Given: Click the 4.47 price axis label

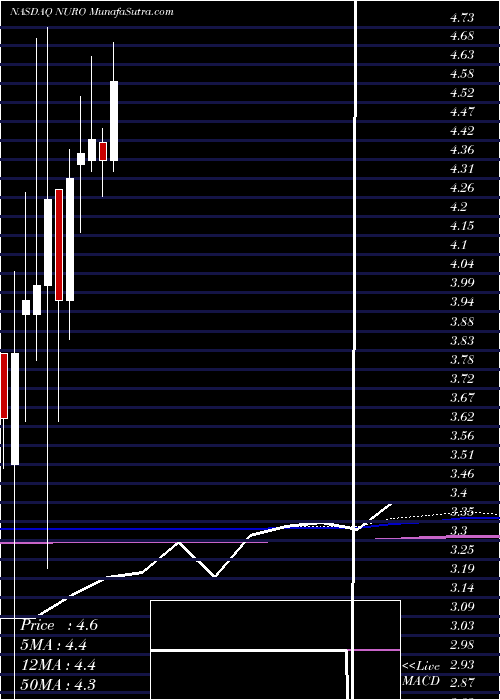Looking at the screenshot, I should click(x=462, y=111).
